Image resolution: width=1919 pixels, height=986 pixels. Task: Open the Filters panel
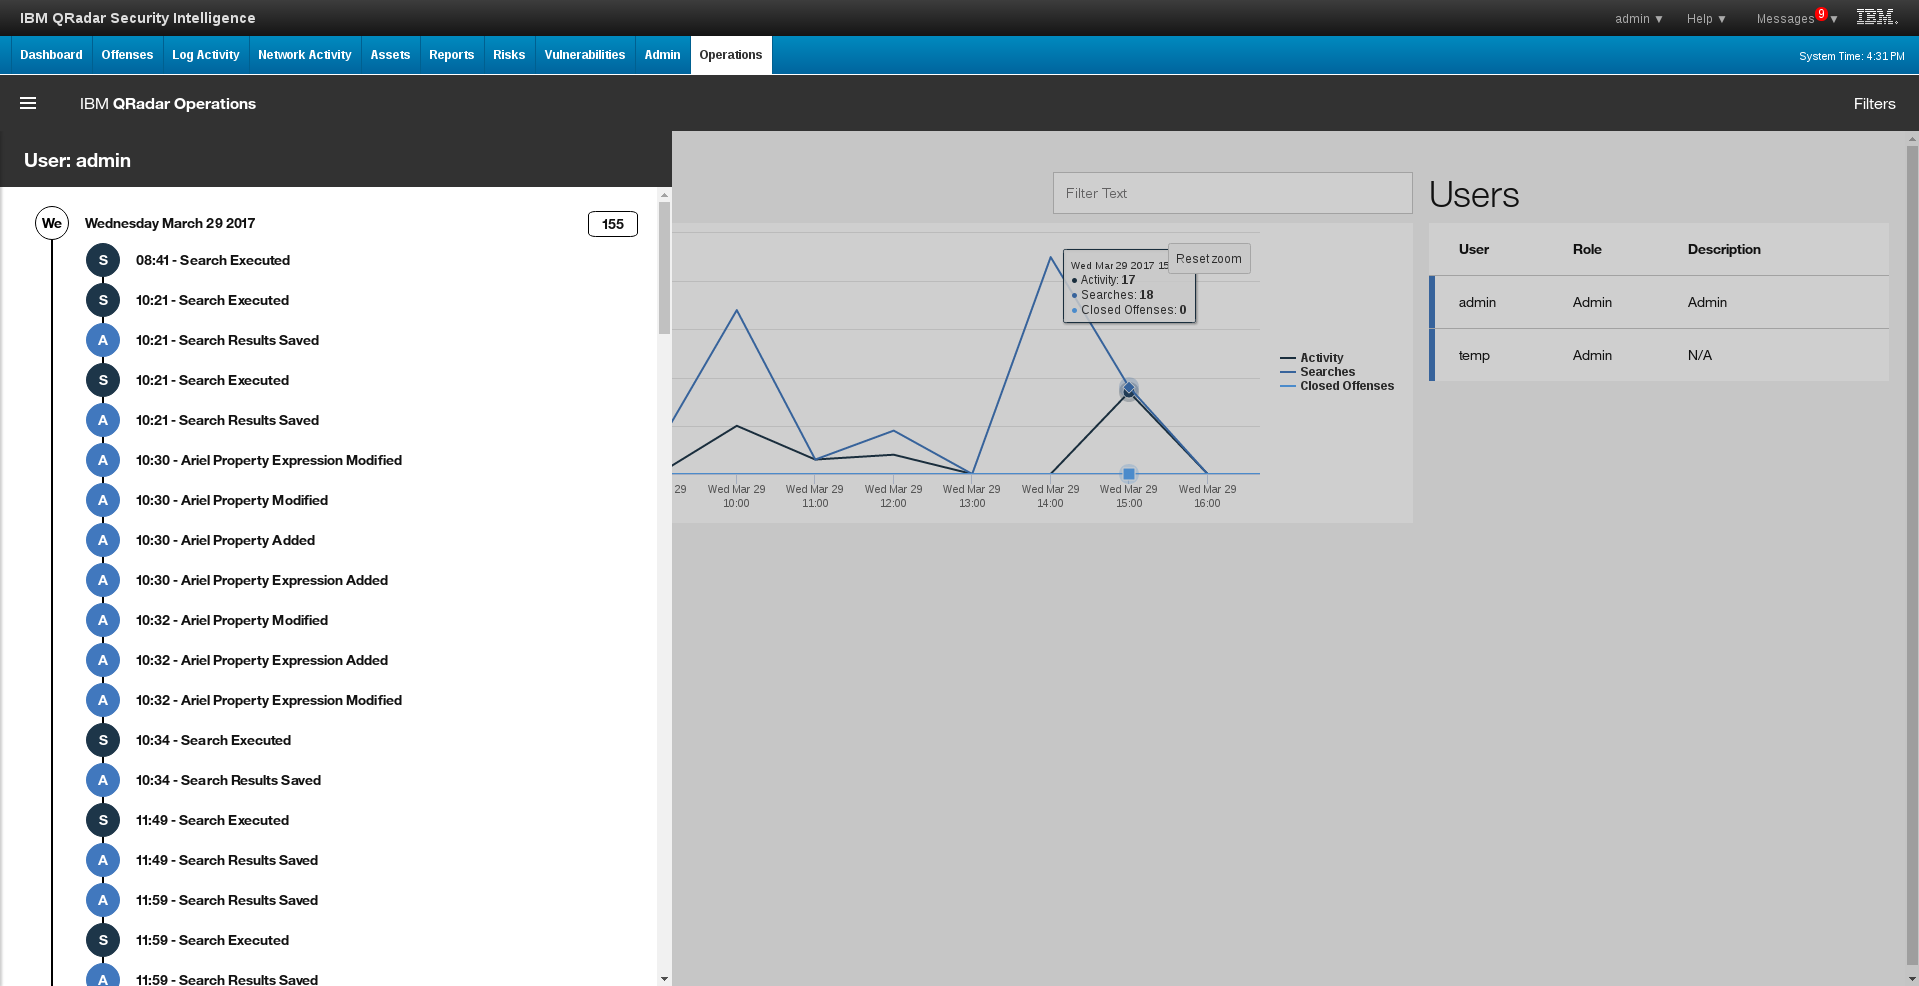[x=1874, y=104]
